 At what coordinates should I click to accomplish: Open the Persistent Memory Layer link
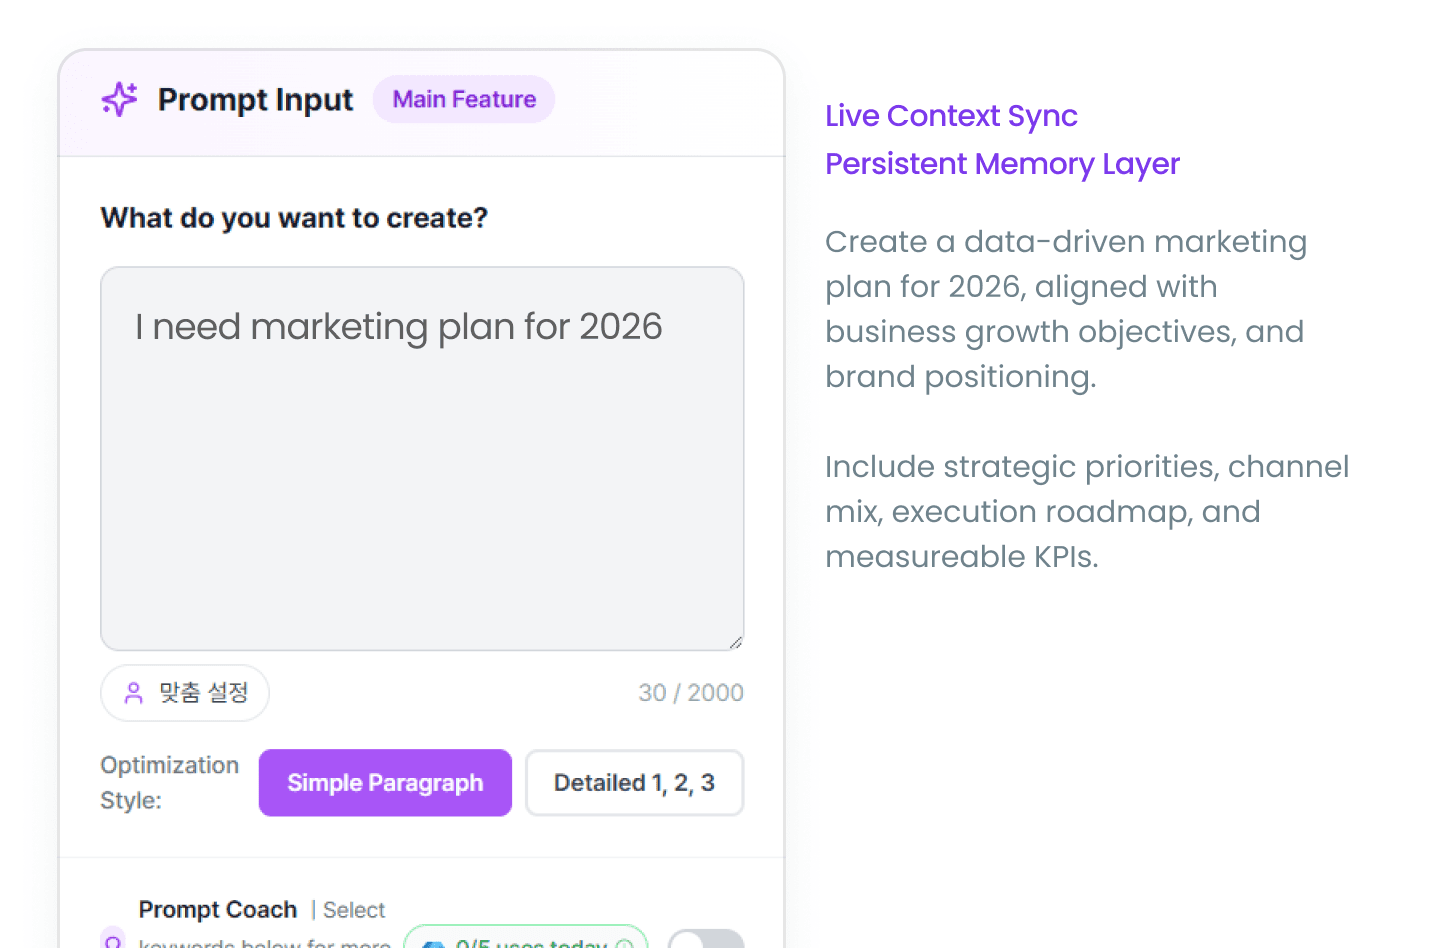(x=1002, y=164)
